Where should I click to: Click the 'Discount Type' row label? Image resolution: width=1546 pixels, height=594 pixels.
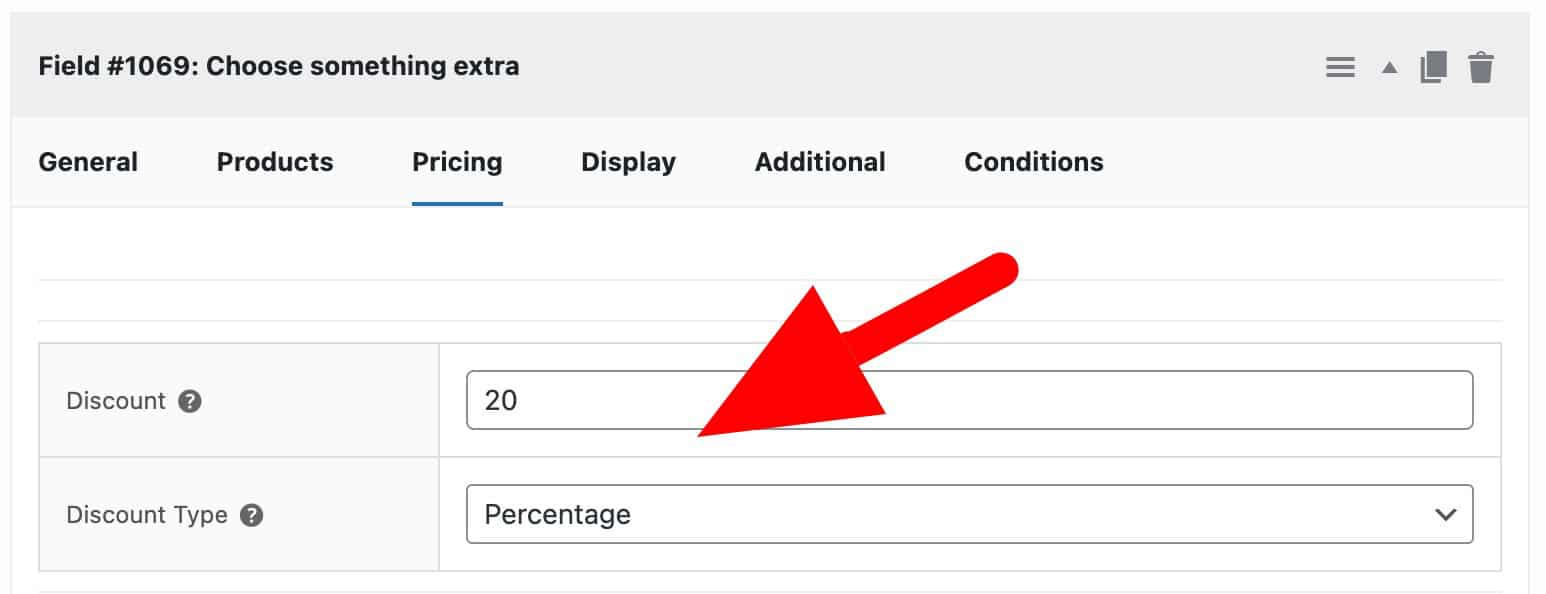pos(146,515)
